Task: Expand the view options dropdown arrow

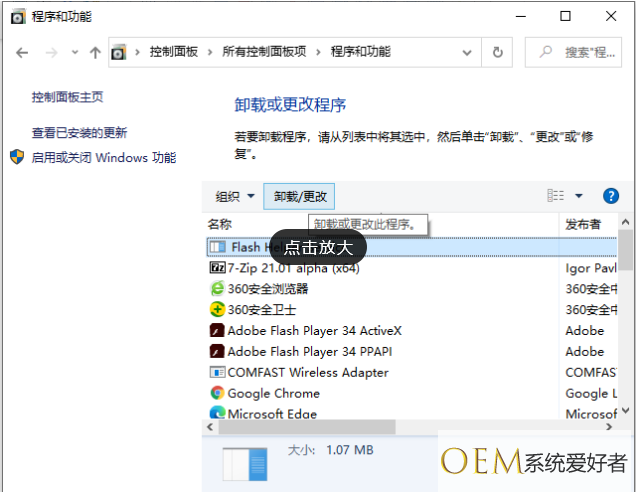Action: [x=578, y=196]
